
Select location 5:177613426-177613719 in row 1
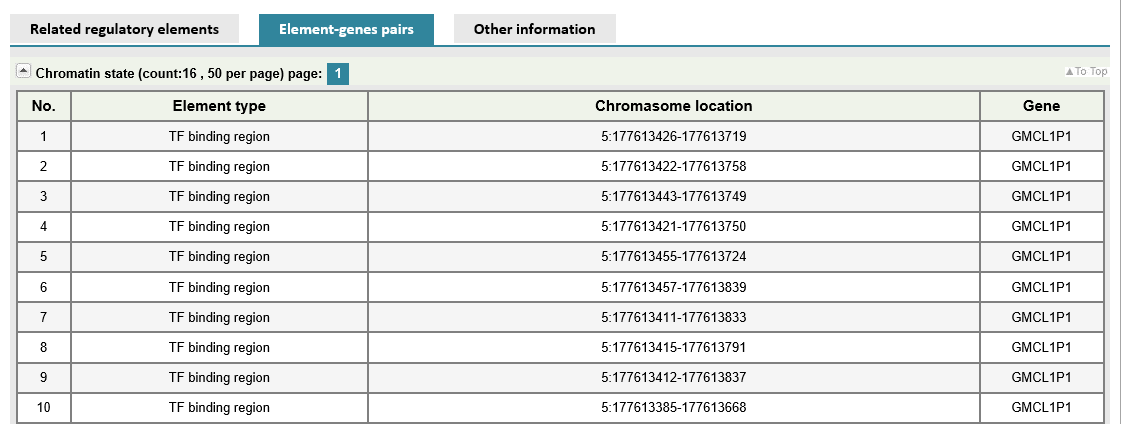[x=673, y=136]
